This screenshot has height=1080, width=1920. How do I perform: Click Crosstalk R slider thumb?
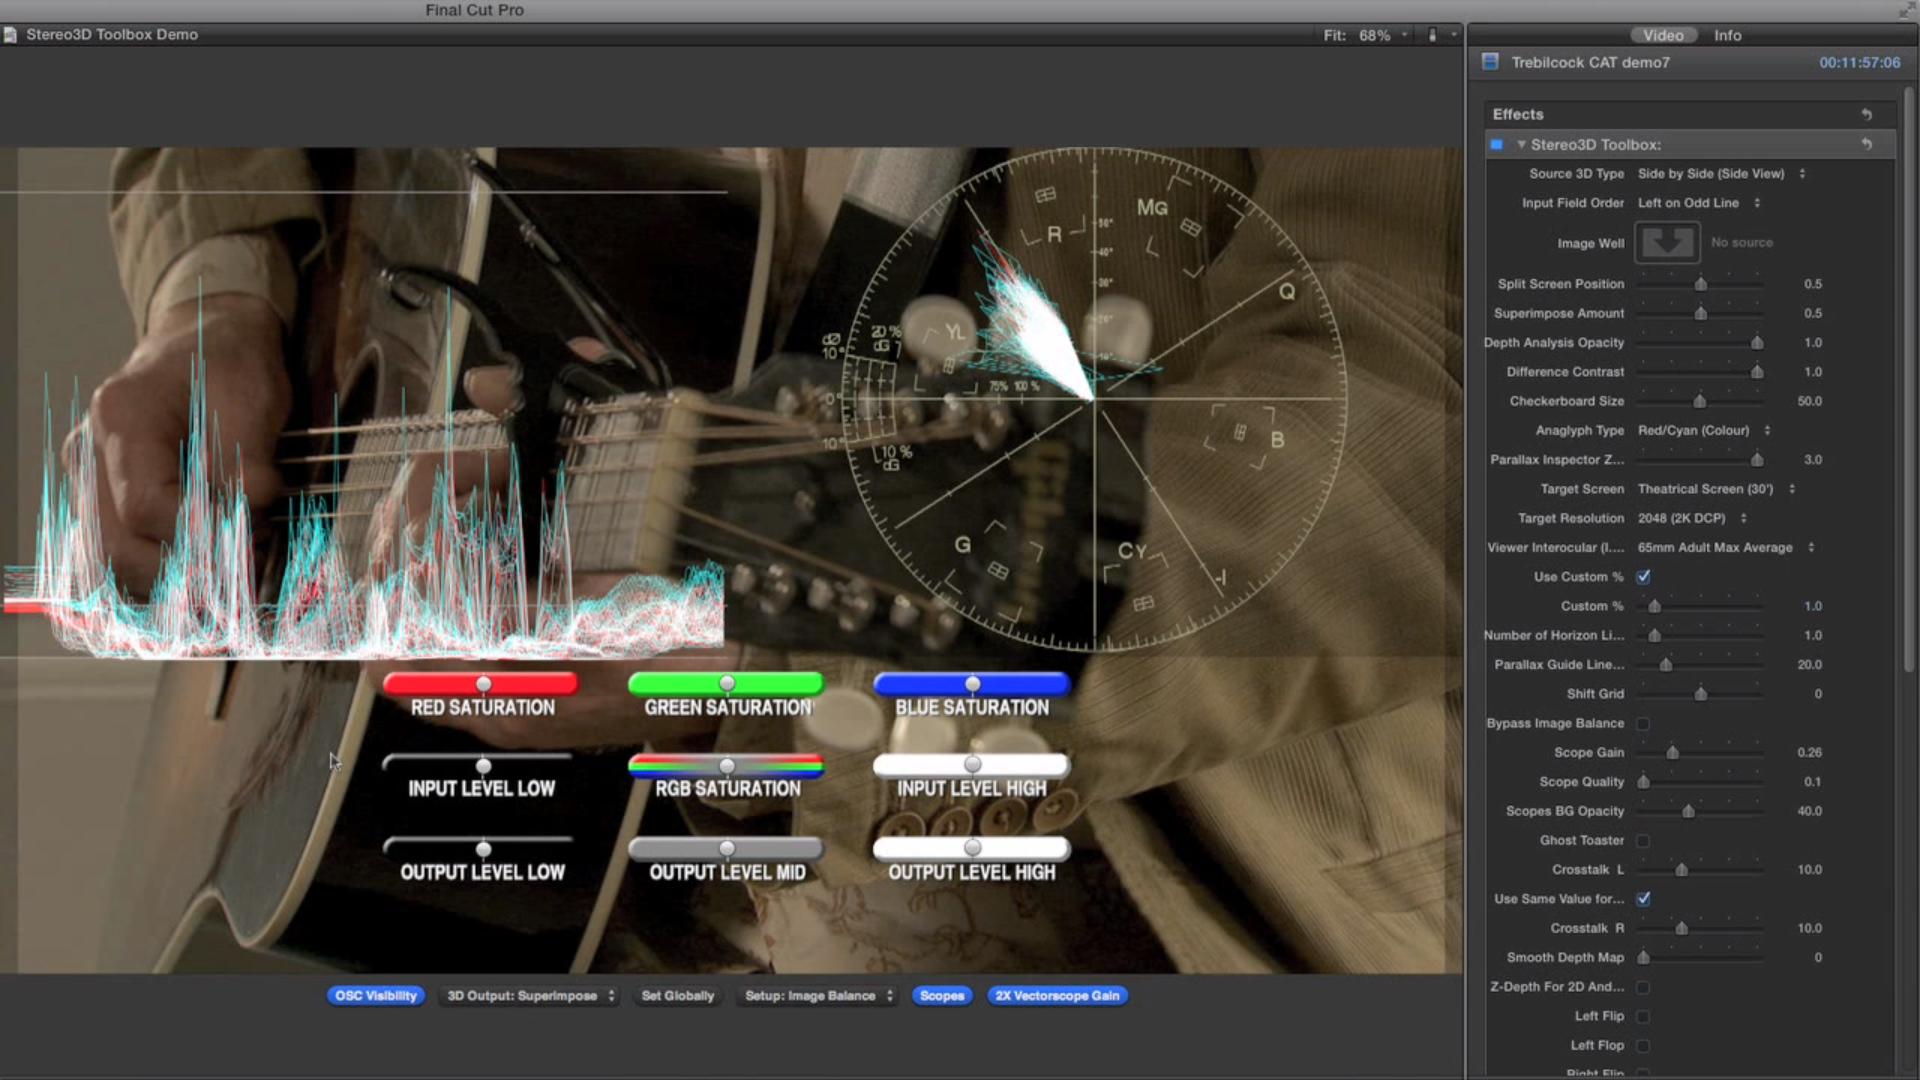[x=1682, y=929]
